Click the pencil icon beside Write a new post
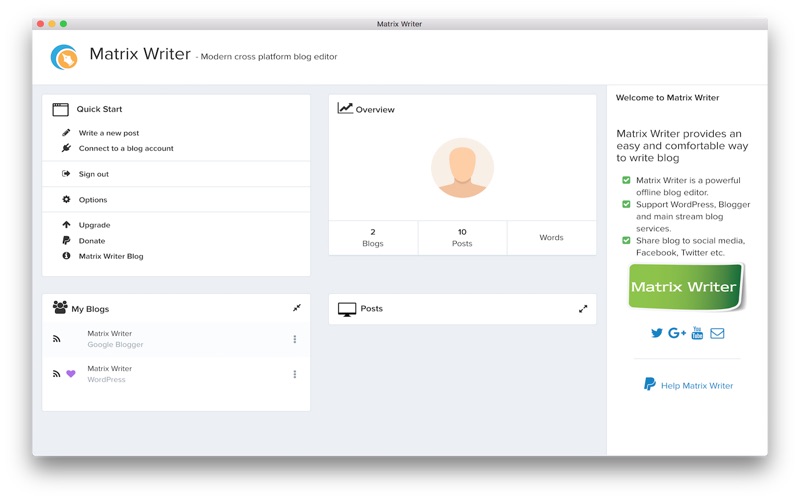Viewport: 800px width, 500px height. pos(66,133)
